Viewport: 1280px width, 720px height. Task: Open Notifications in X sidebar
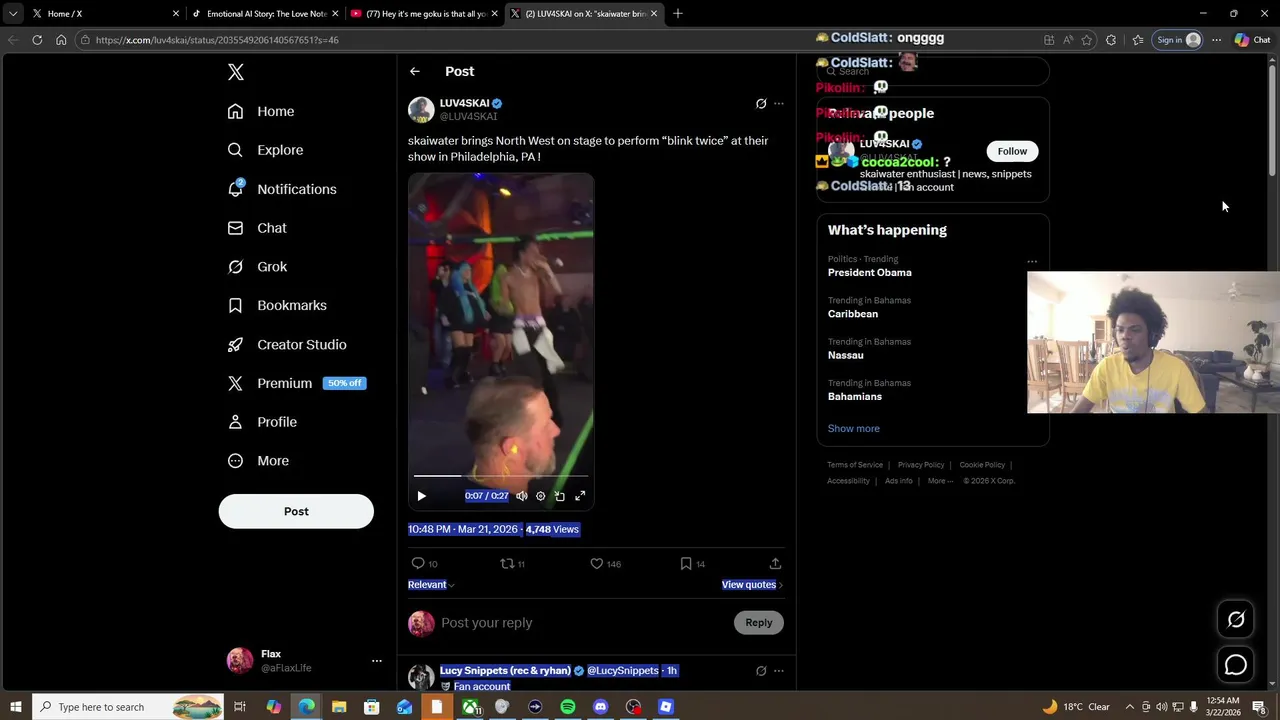click(x=282, y=189)
